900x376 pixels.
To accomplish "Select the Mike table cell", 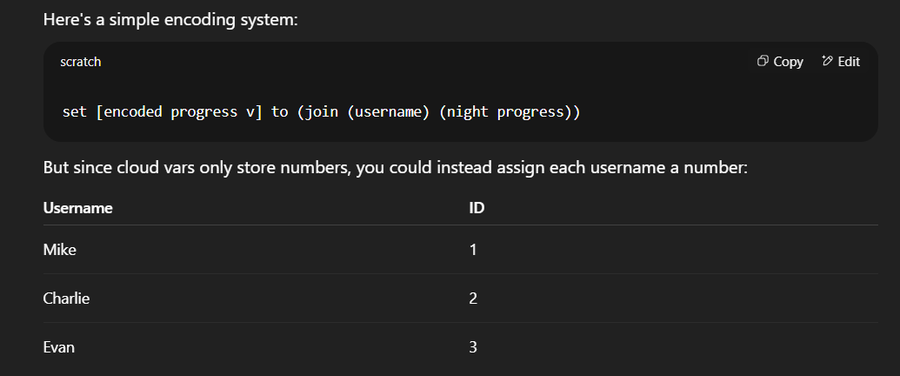I will pyautogui.click(x=60, y=250).
